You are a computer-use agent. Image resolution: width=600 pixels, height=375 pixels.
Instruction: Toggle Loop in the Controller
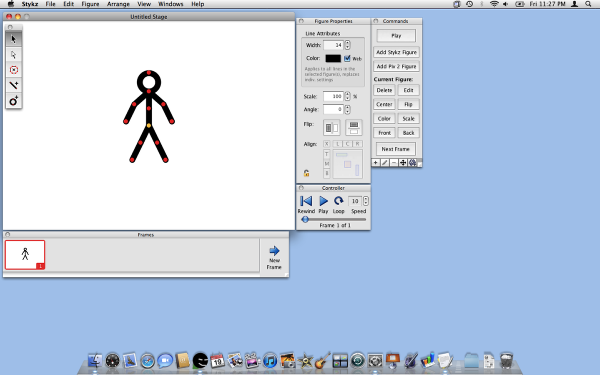tap(339, 201)
